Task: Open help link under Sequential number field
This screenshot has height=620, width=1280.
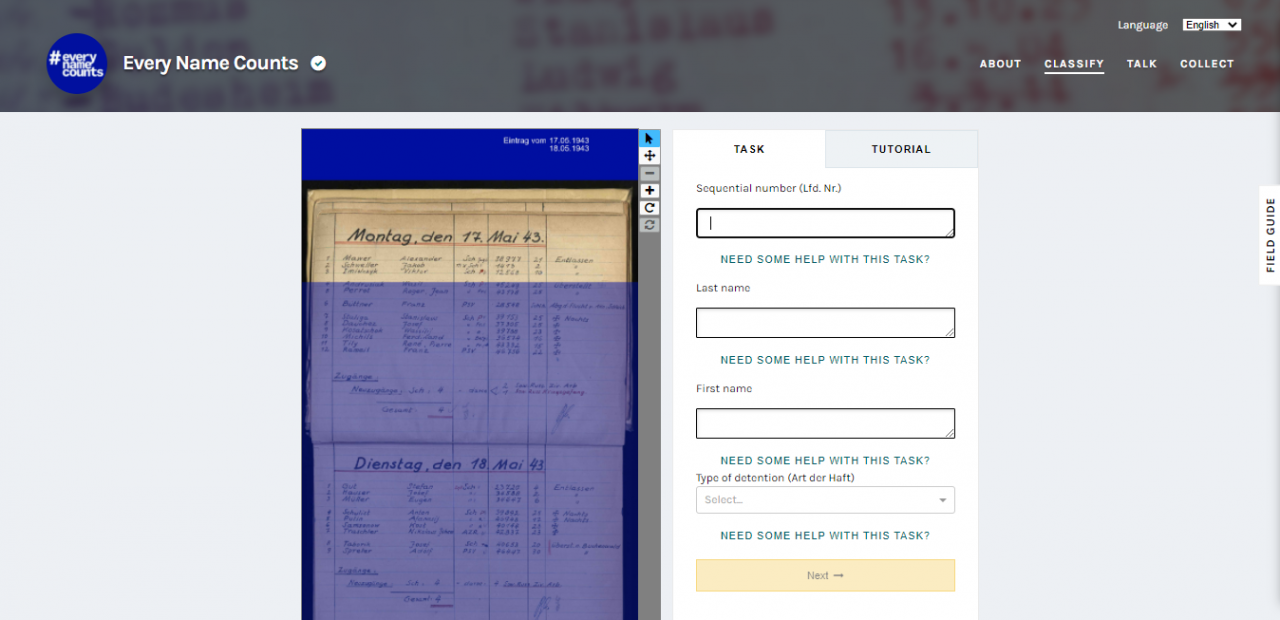Action: coord(825,259)
